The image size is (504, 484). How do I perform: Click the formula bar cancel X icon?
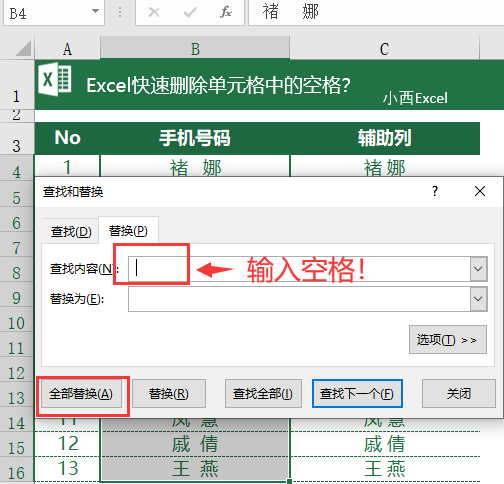(x=154, y=12)
